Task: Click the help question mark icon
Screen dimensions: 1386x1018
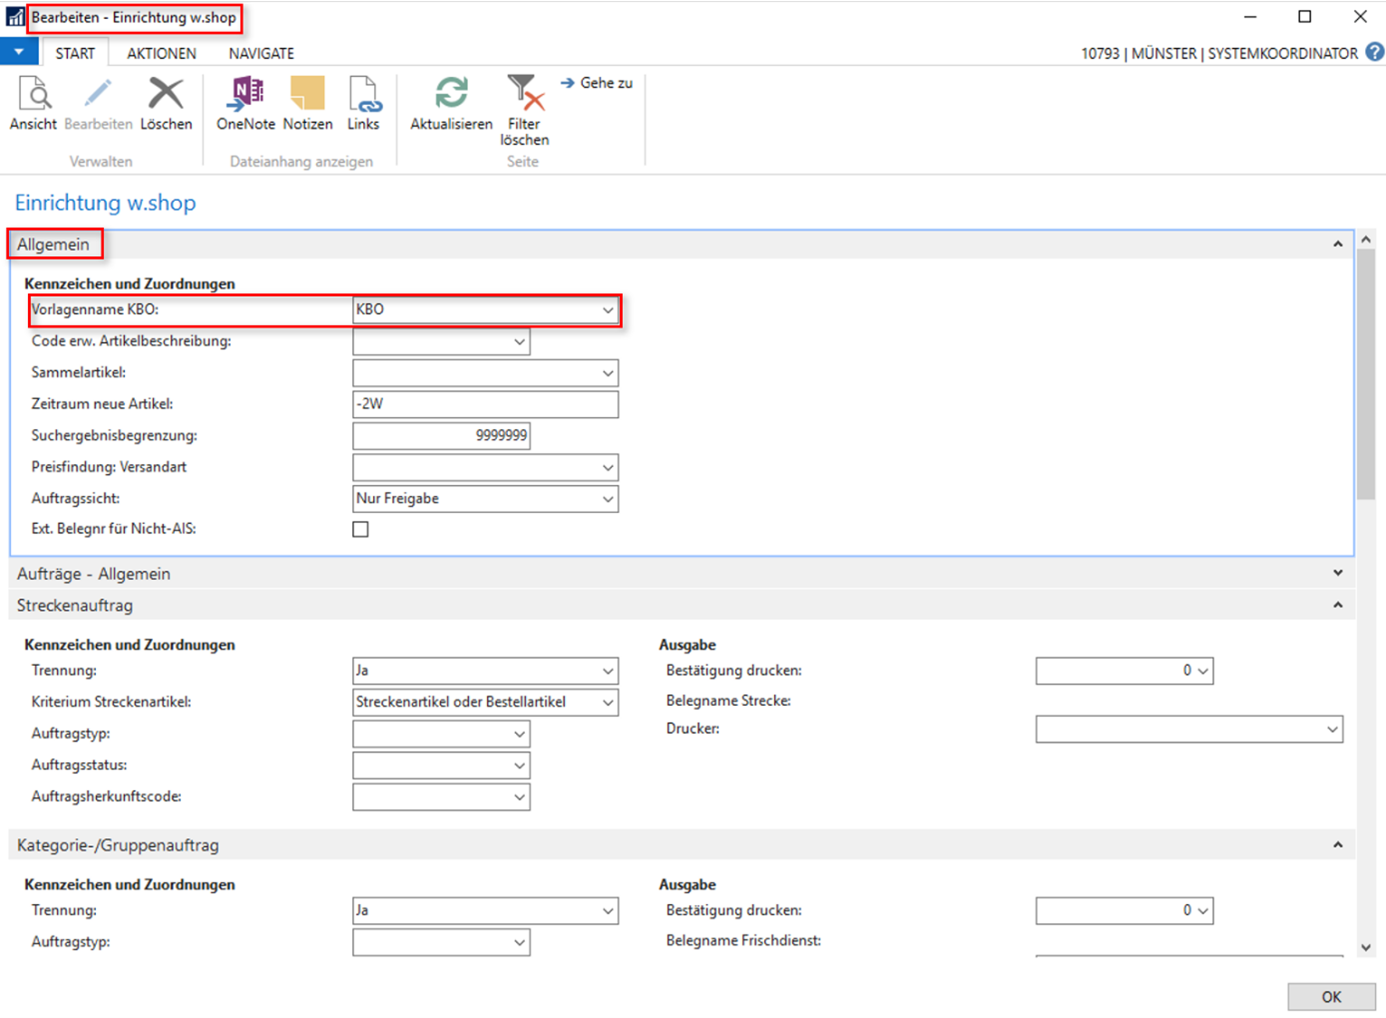Action: coord(1375,52)
